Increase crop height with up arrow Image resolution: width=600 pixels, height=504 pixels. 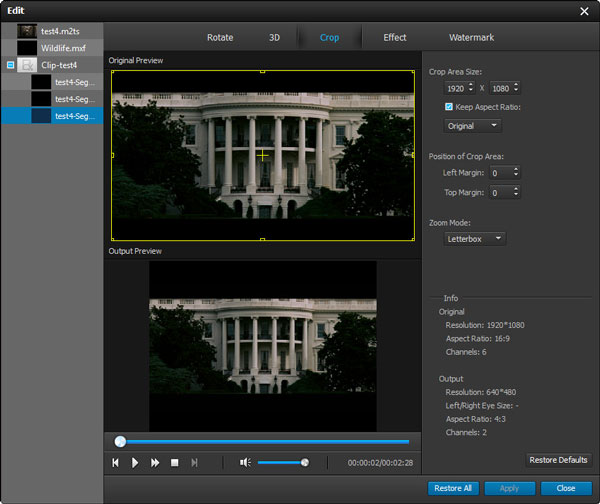(x=516, y=85)
